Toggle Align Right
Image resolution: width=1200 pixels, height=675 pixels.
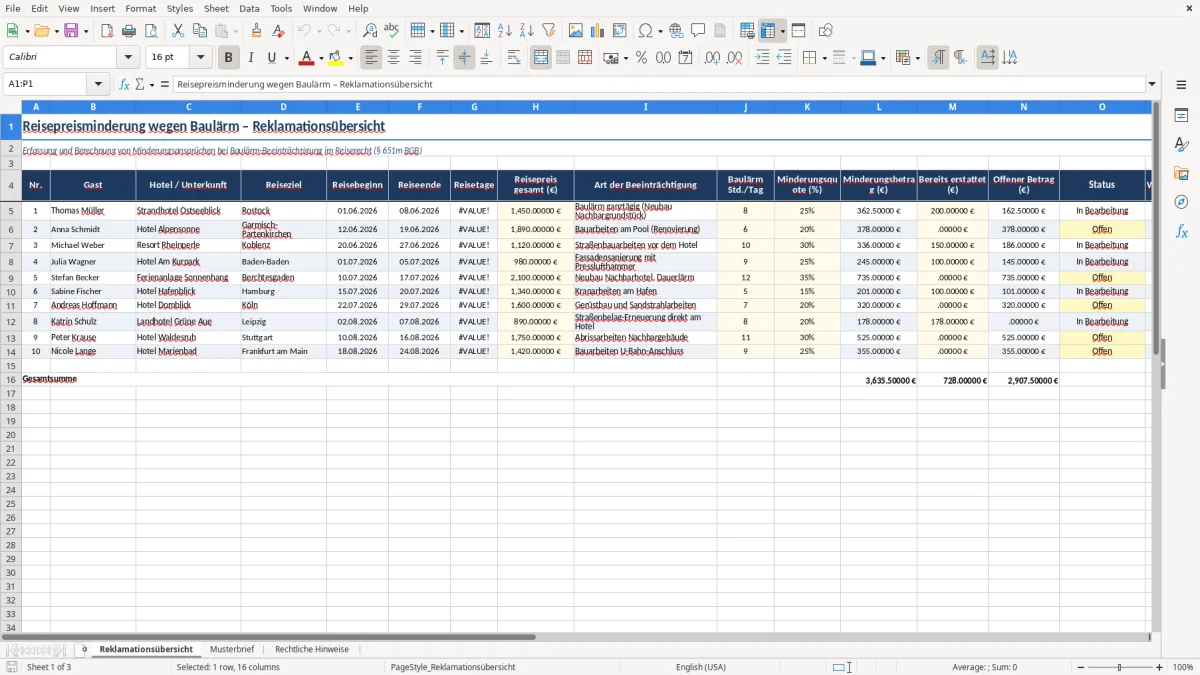[415, 58]
